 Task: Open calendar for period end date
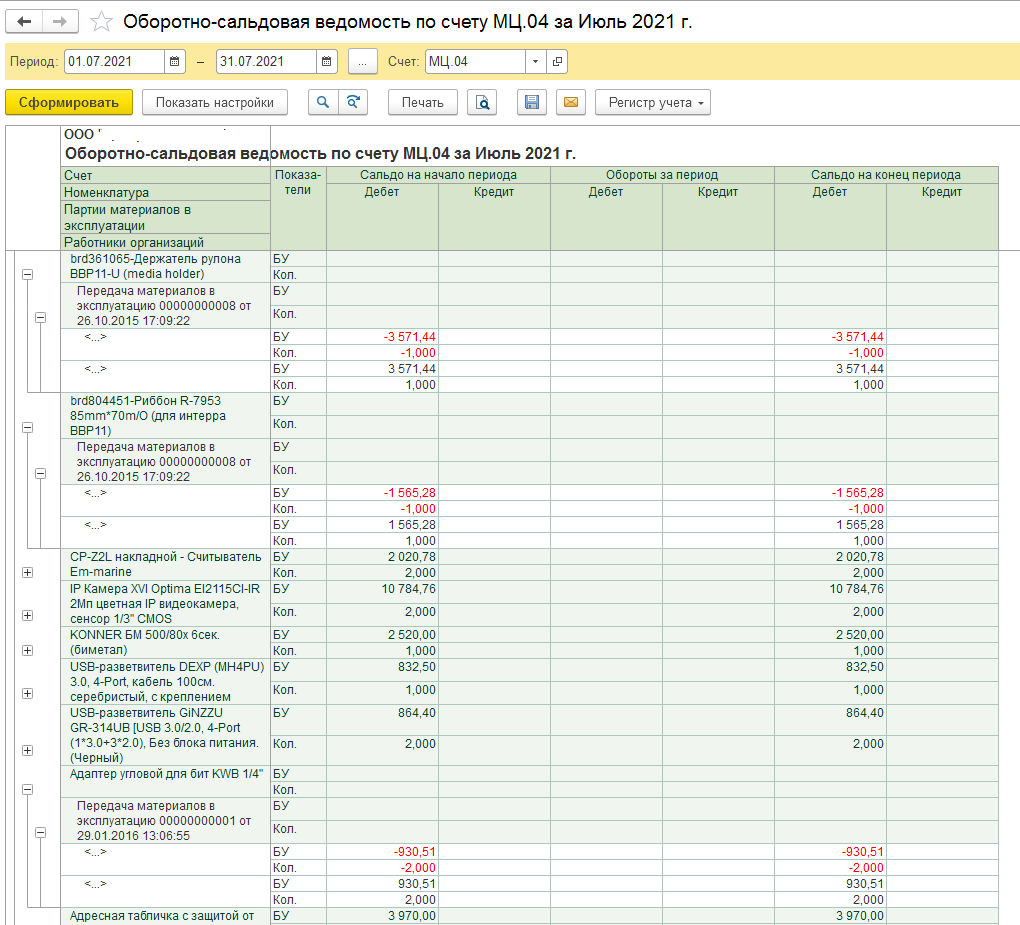click(x=327, y=62)
